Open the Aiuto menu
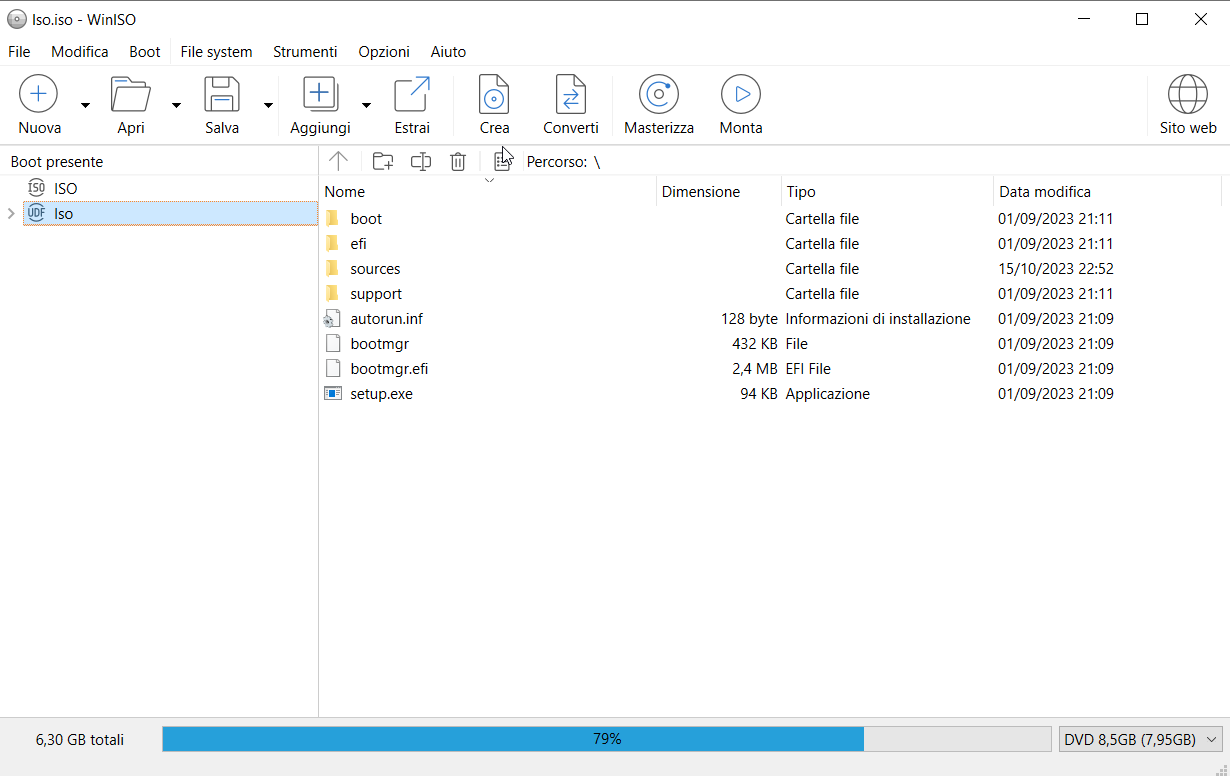This screenshot has height=776, width=1230. click(x=448, y=52)
